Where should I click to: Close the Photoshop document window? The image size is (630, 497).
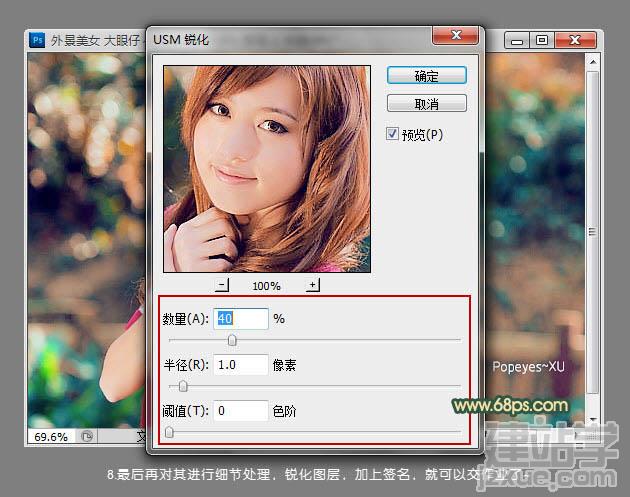pos(575,40)
